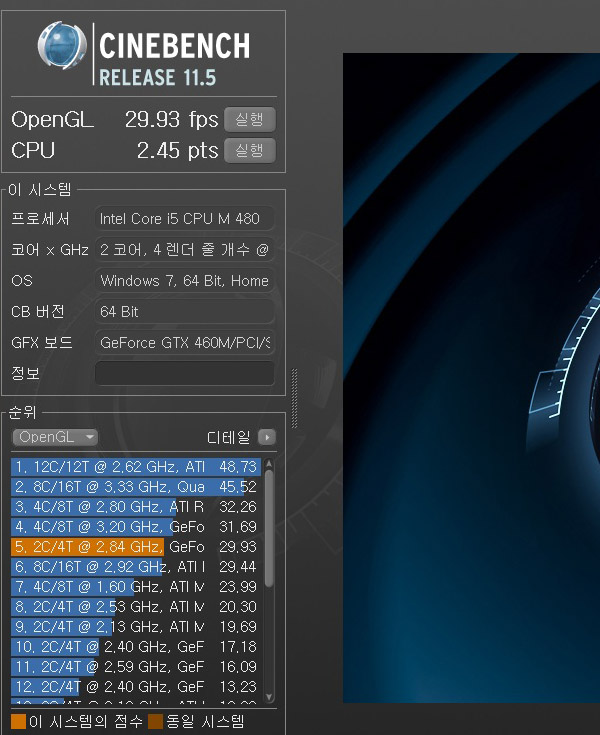Click the GFX 보드 field showing GeForce GTX 460M
This screenshot has height=735, width=600.
pyautogui.click(x=185, y=342)
